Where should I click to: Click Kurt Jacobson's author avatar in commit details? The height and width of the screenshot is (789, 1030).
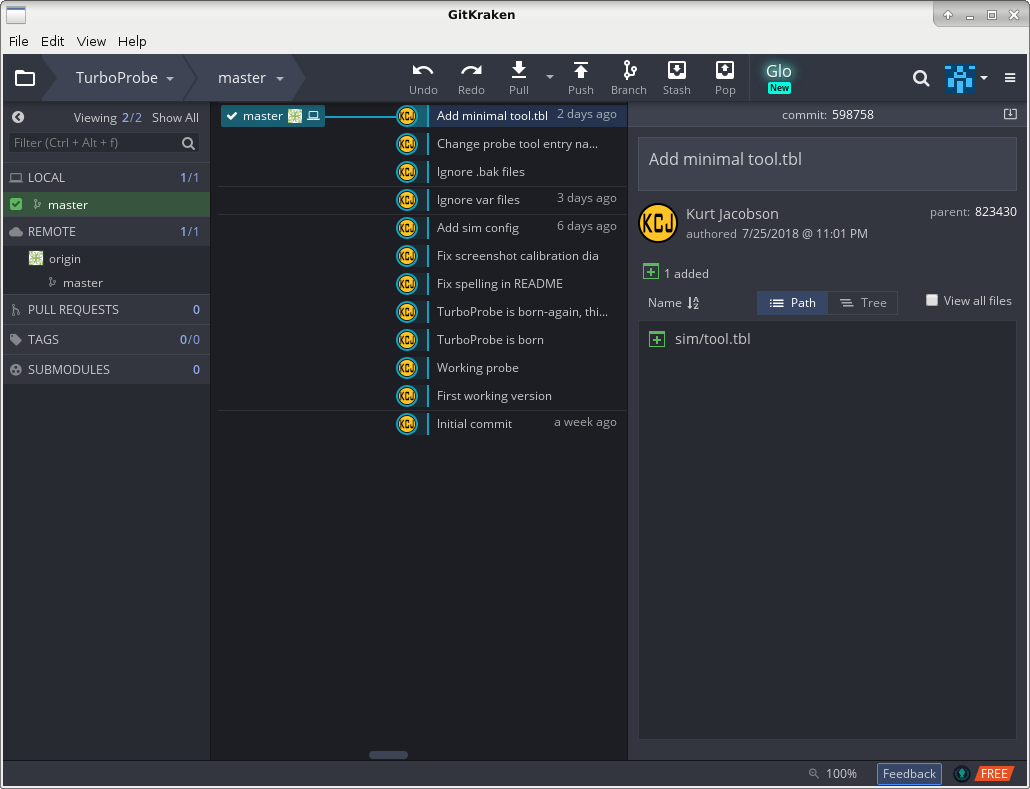coord(658,223)
